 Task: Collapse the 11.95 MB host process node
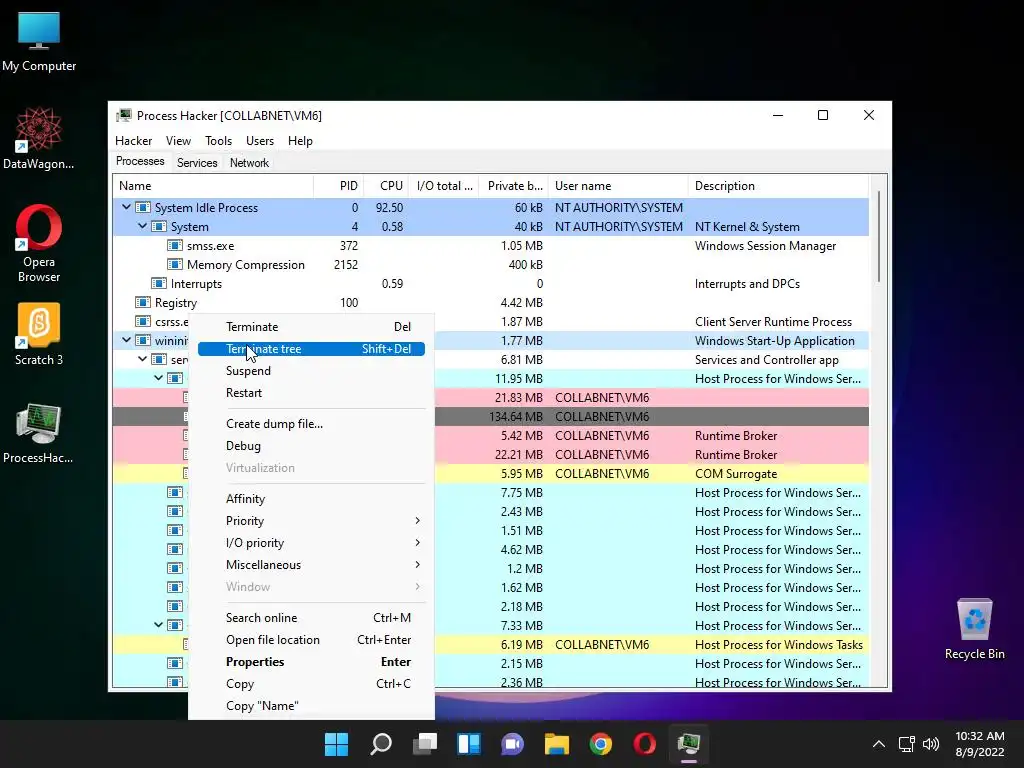point(158,378)
